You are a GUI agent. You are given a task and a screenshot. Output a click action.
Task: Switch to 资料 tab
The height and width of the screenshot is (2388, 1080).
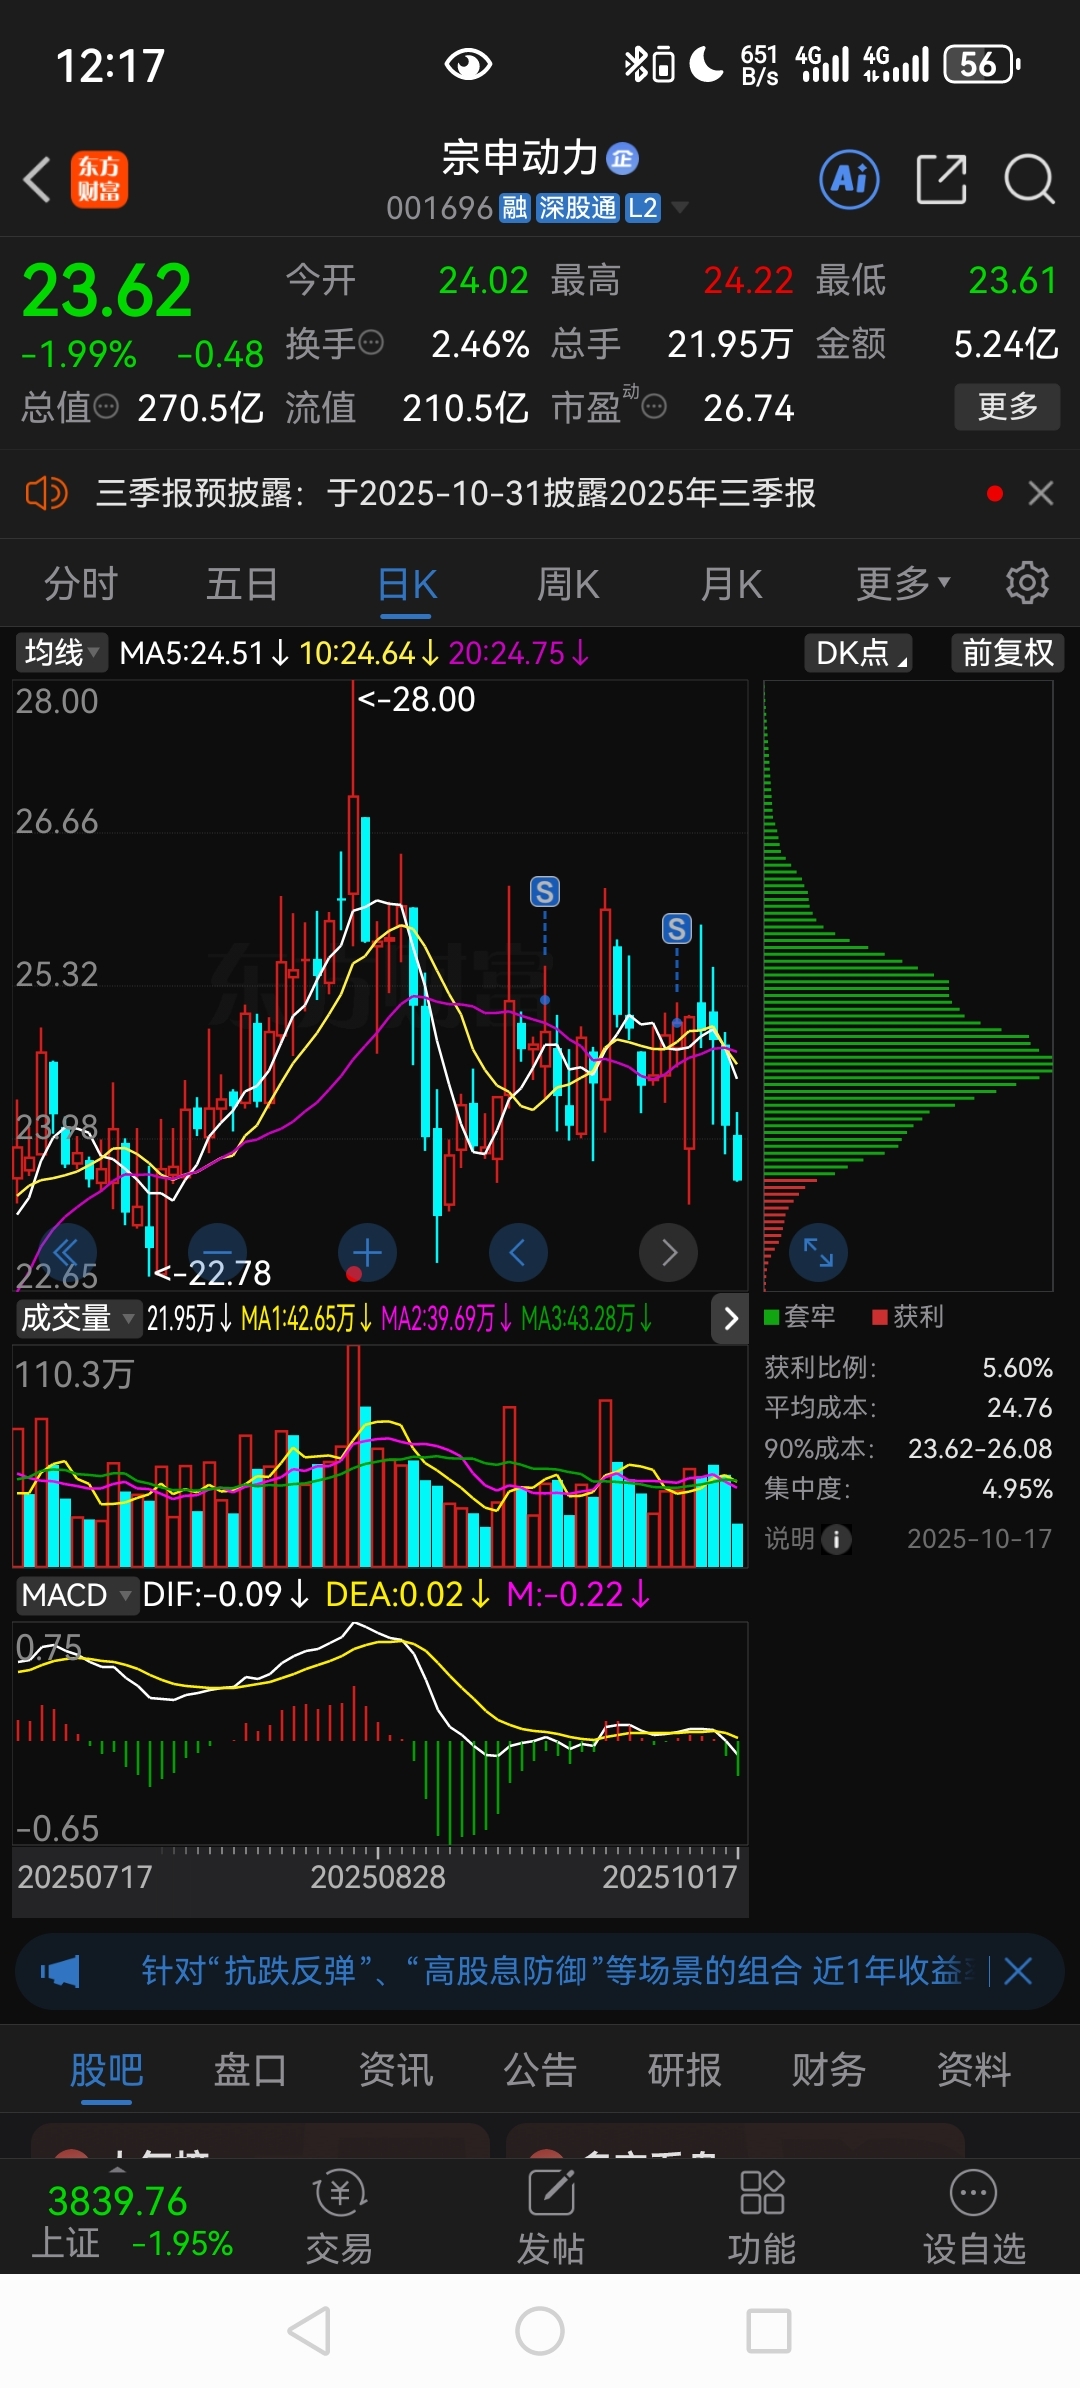tap(974, 2069)
